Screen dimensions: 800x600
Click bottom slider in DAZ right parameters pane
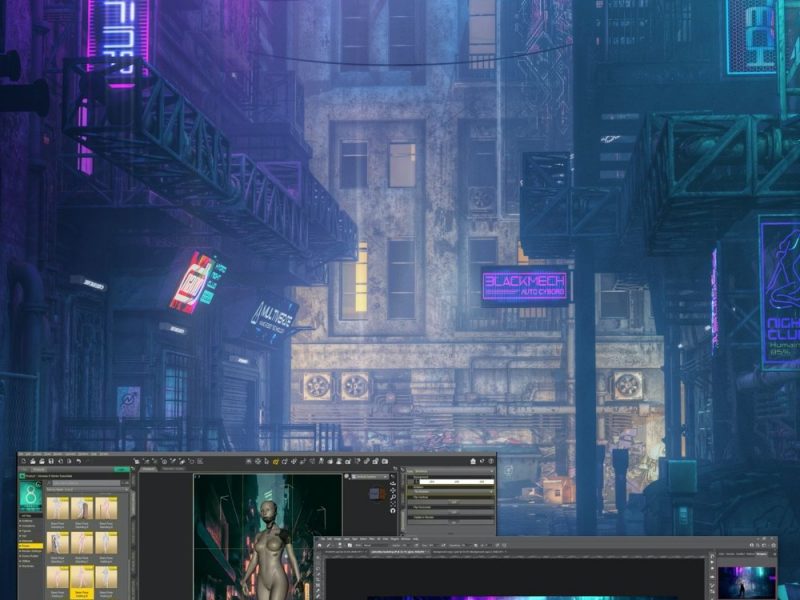[x=452, y=522]
